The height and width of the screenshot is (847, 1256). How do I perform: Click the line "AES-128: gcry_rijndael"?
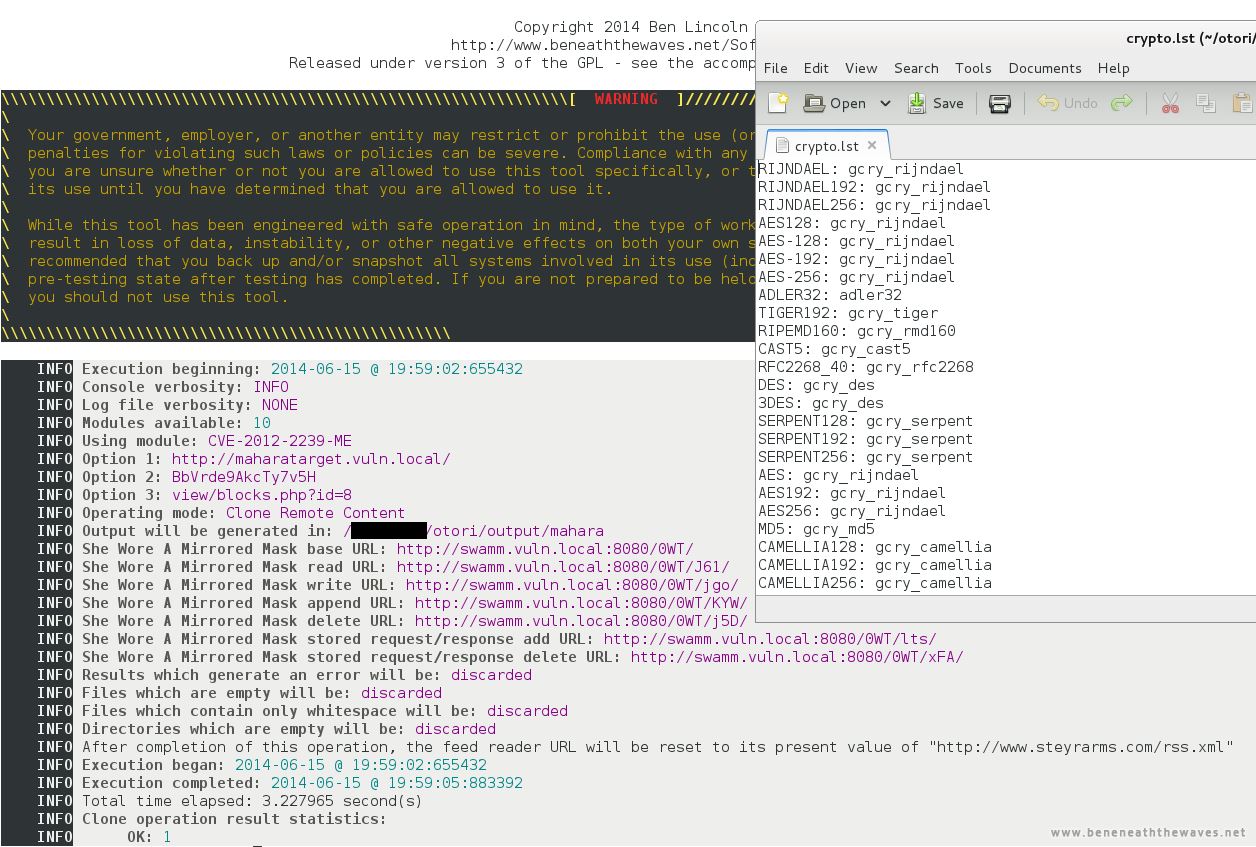[x=856, y=241]
